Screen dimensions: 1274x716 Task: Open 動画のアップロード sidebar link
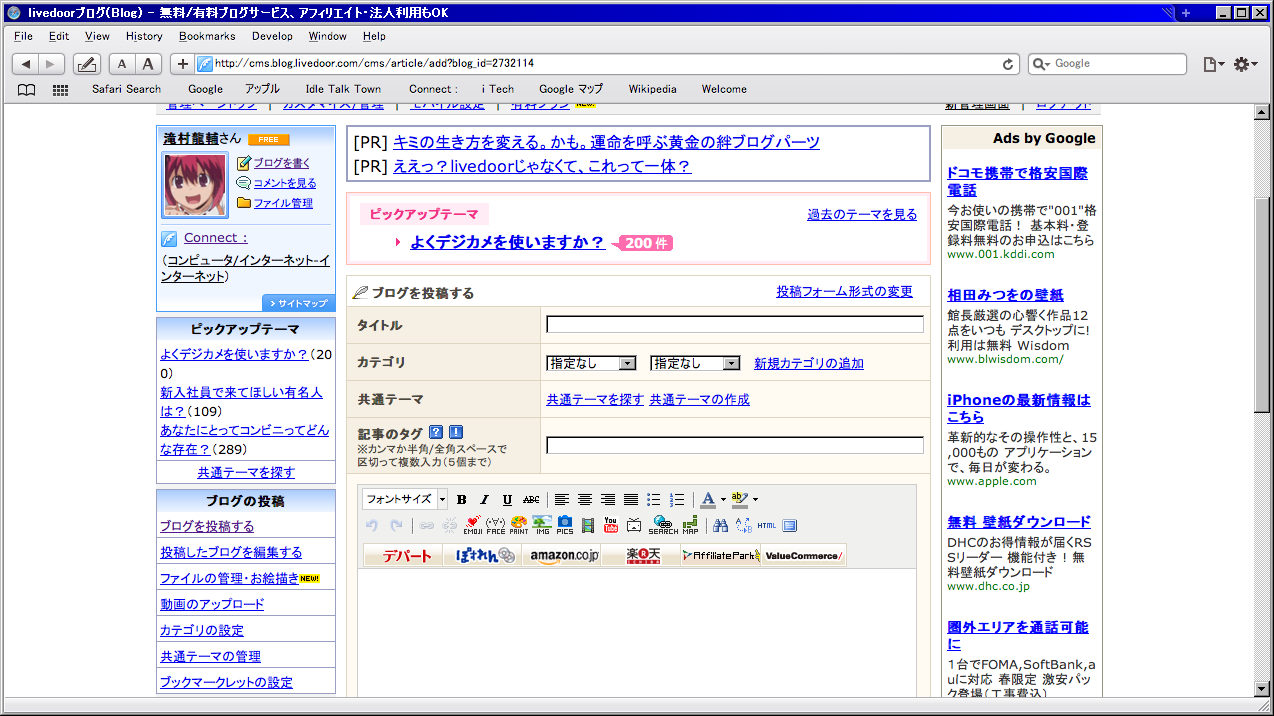click(x=212, y=604)
